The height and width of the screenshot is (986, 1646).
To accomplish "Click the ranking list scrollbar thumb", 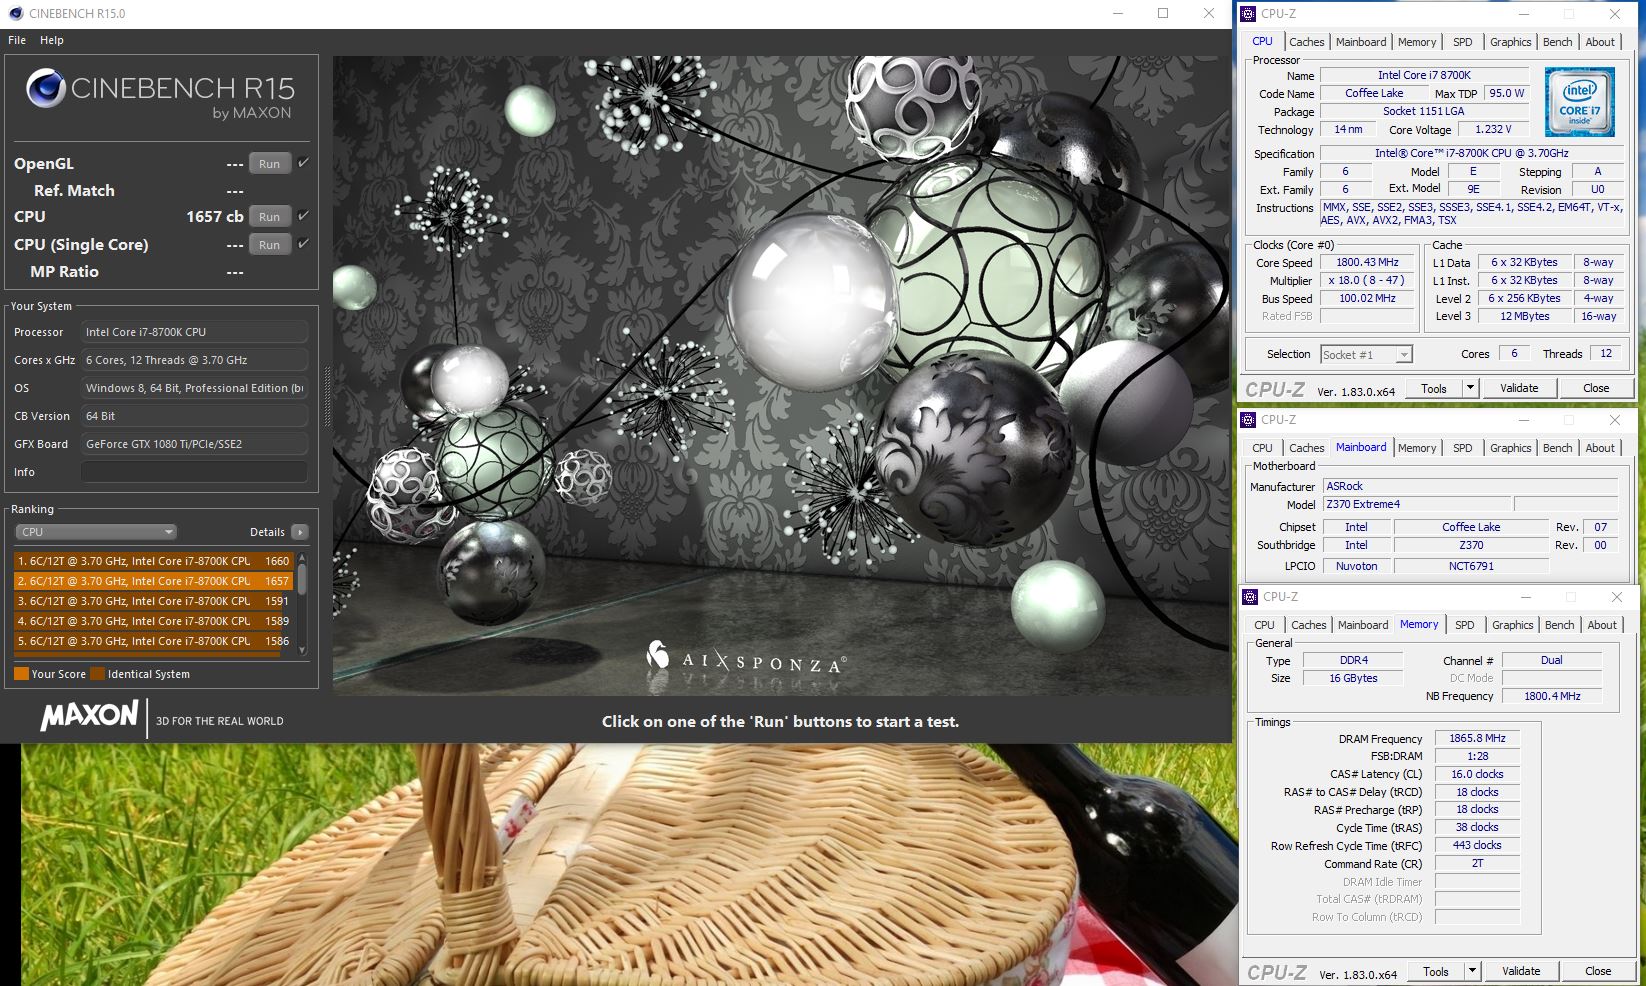I will tap(302, 580).
